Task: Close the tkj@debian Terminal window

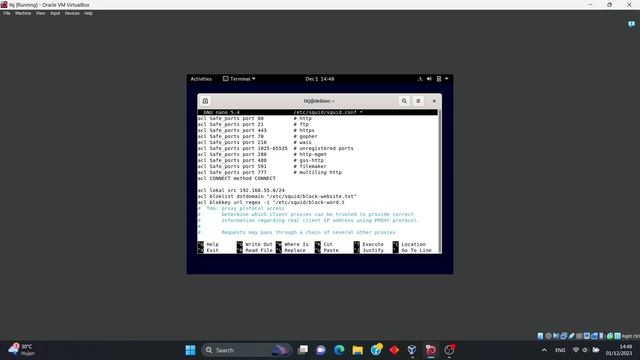Action: [x=434, y=101]
